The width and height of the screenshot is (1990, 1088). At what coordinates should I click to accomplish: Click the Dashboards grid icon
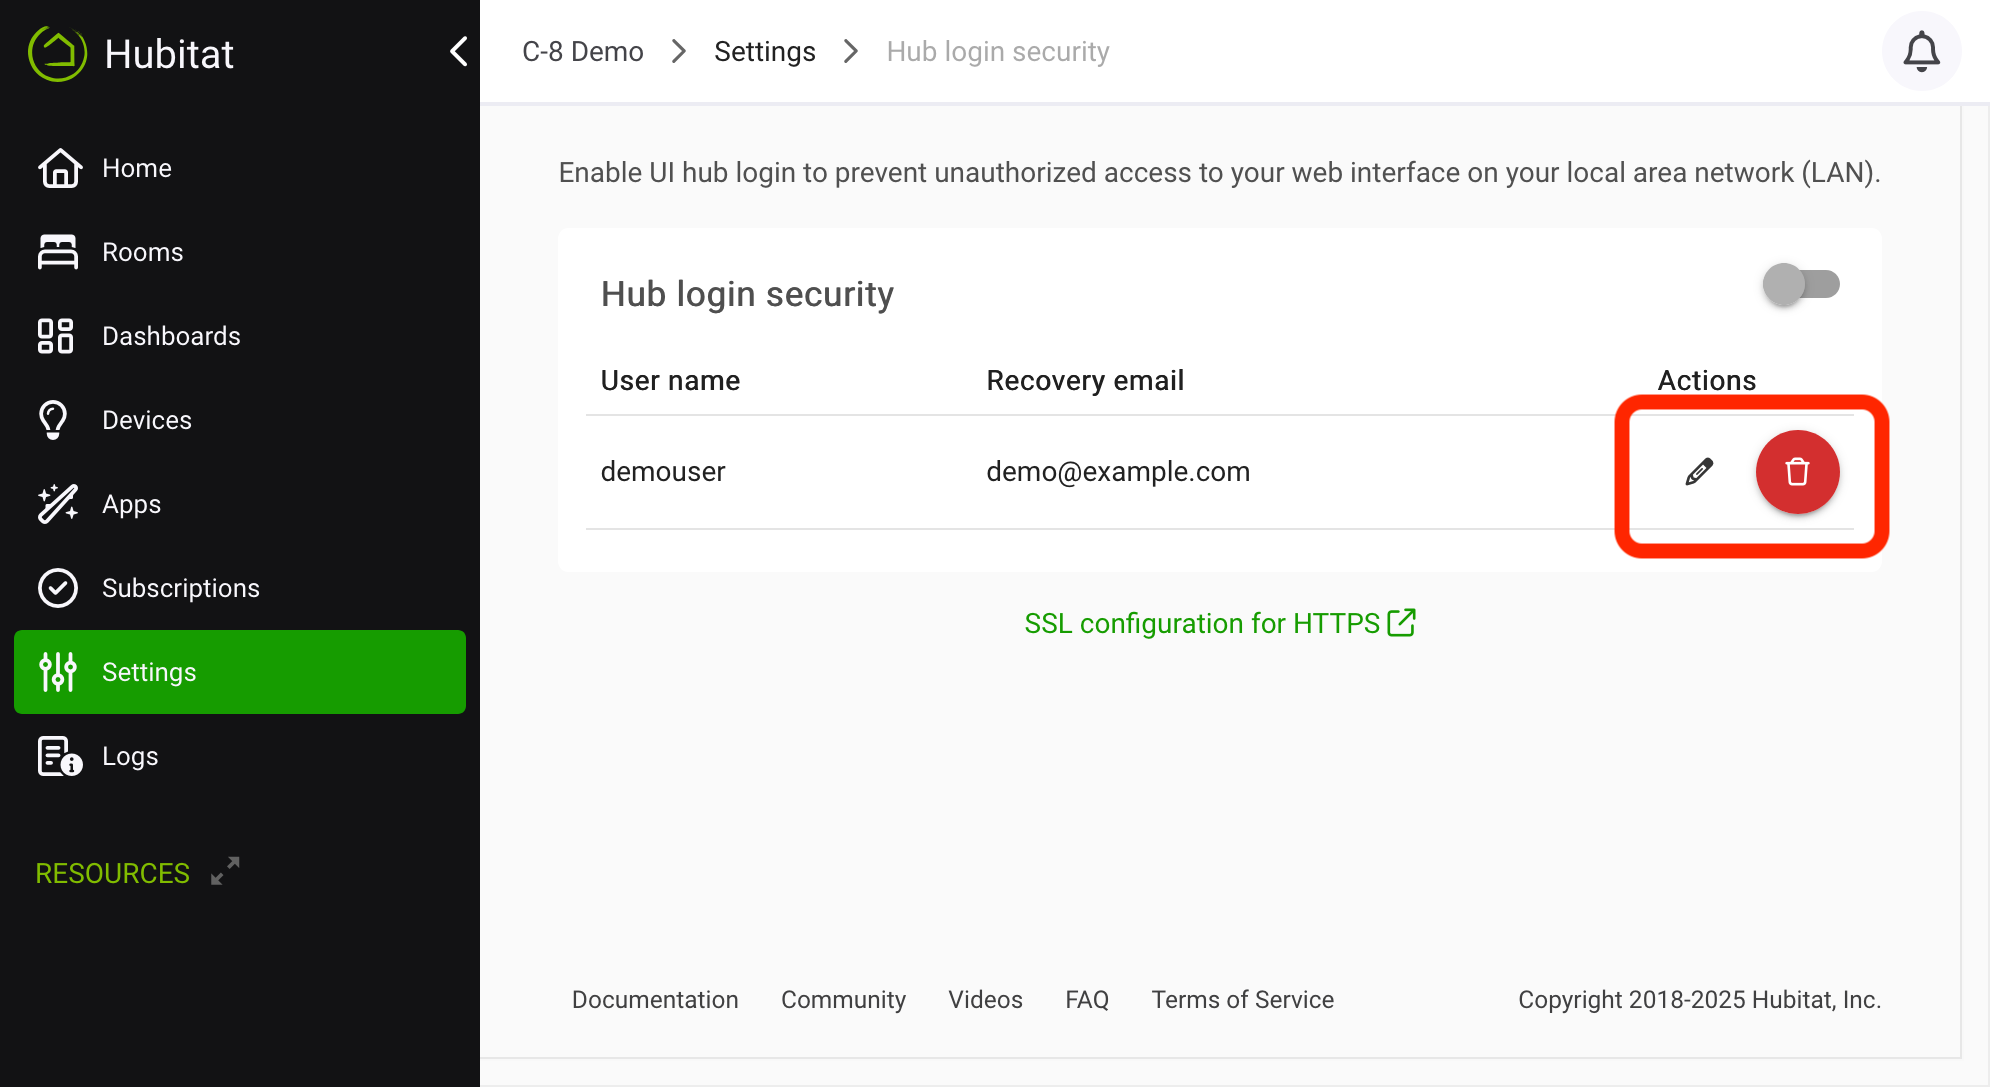pyautogui.click(x=56, y=336)
